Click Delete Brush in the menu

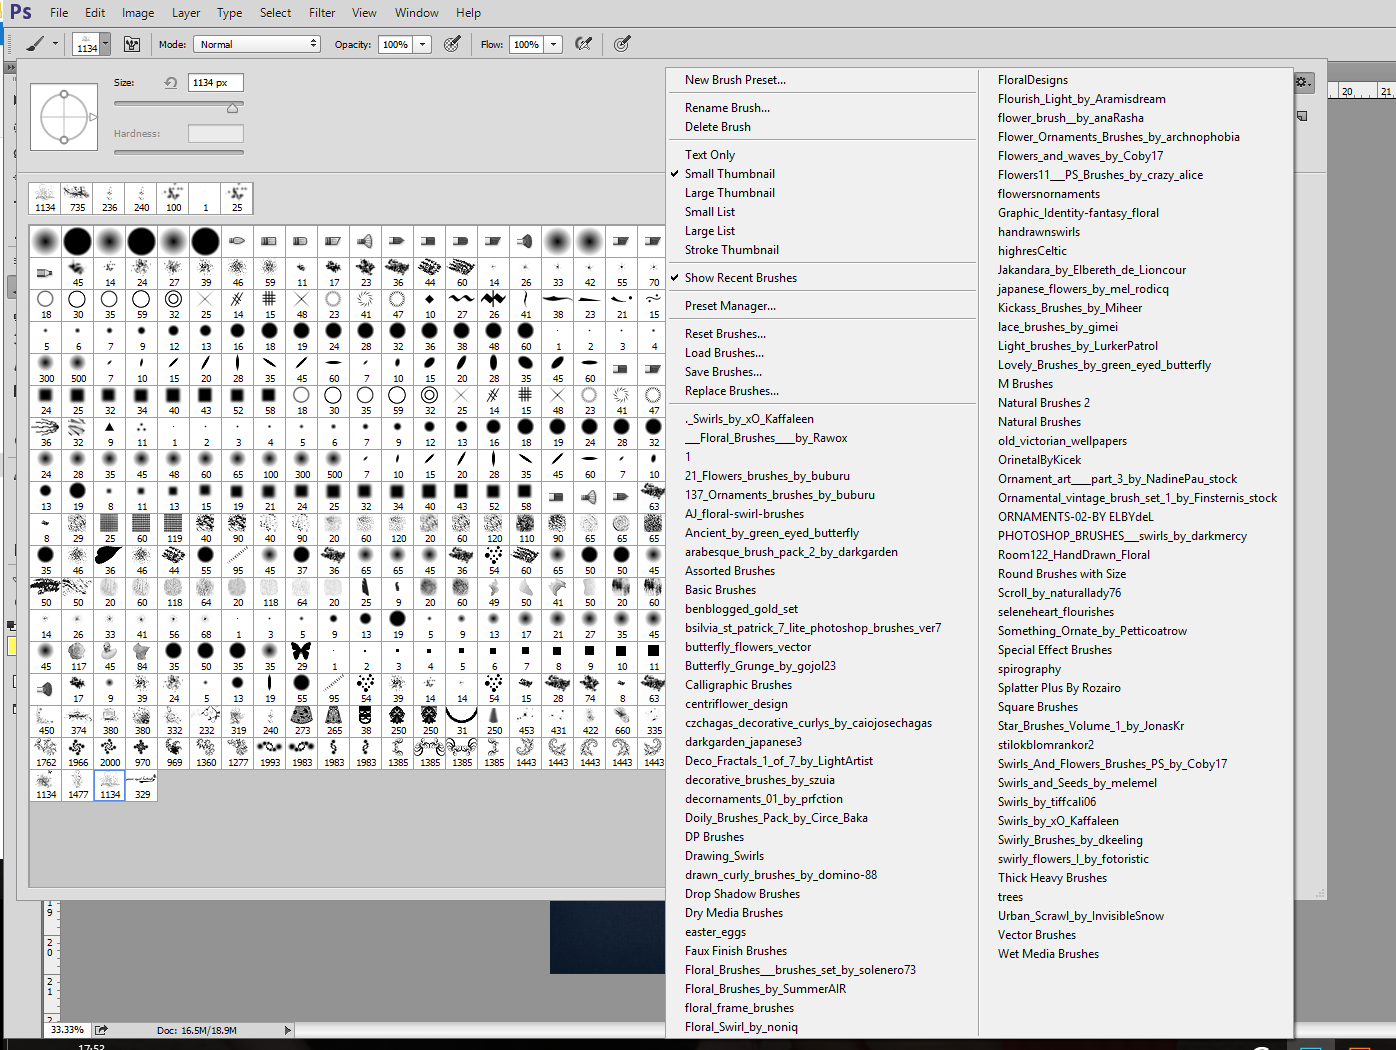[717, 127]
